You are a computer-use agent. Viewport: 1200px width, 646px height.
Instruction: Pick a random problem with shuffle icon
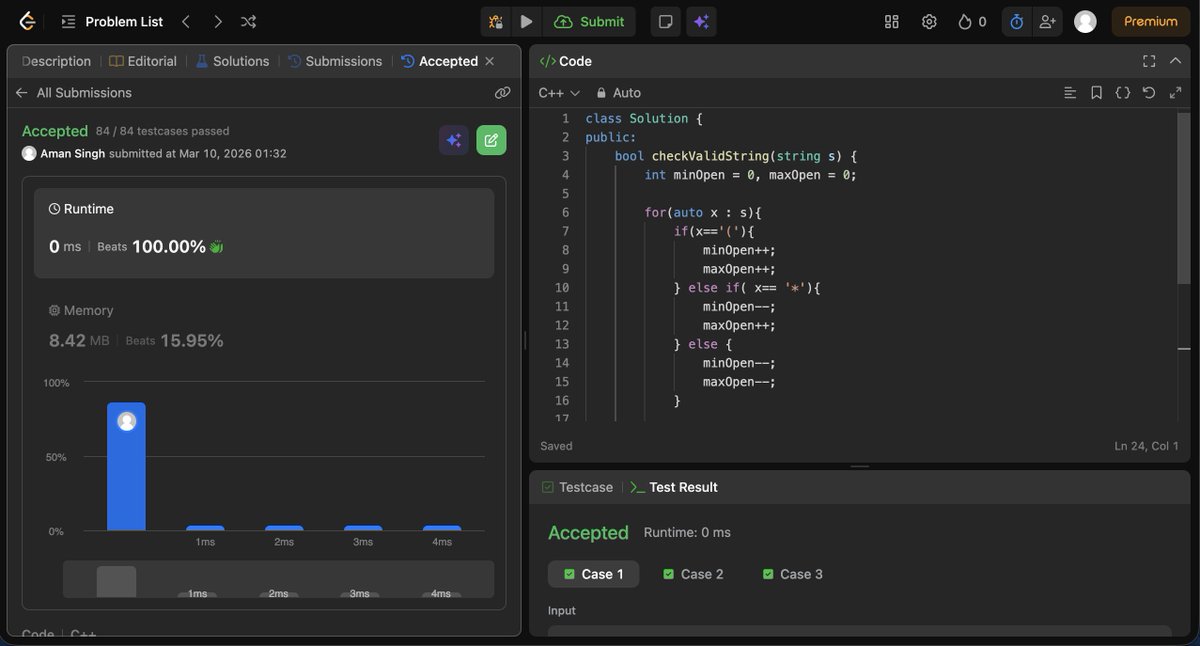(x=249, y=21)
